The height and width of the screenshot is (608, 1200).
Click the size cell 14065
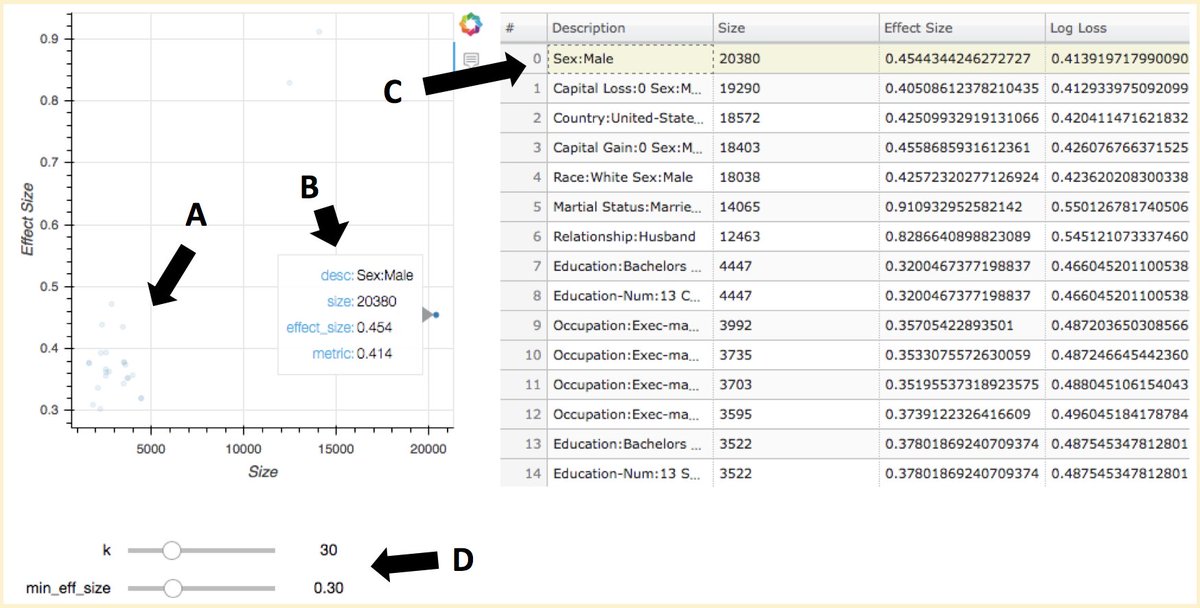pyautogui.click(x=795, y=207)
